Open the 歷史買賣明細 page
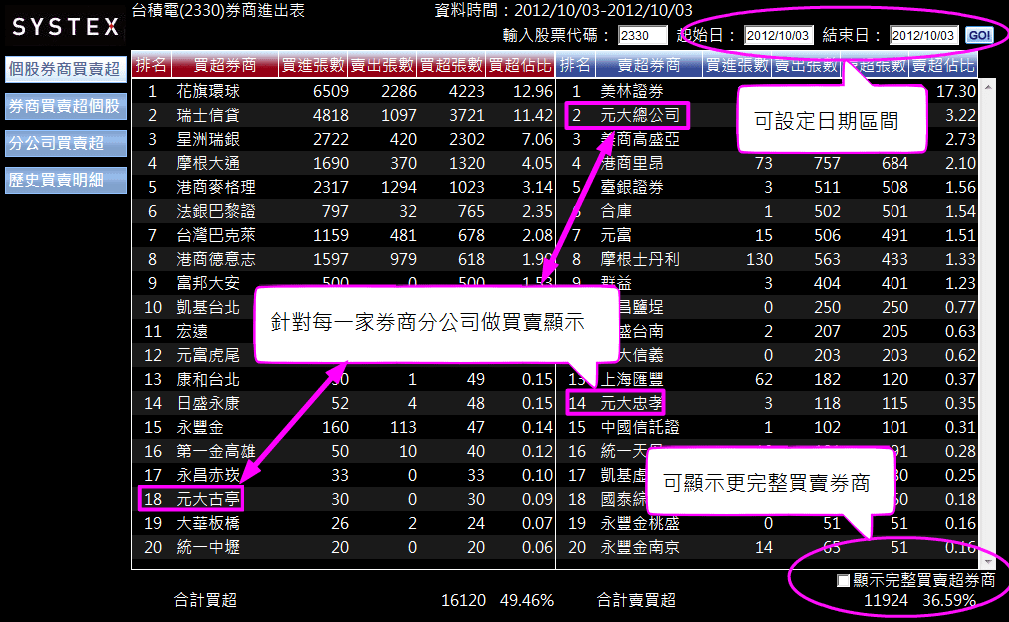This screenshot has height=622, width=1009. pyautogui.click(x=65, y=180)
